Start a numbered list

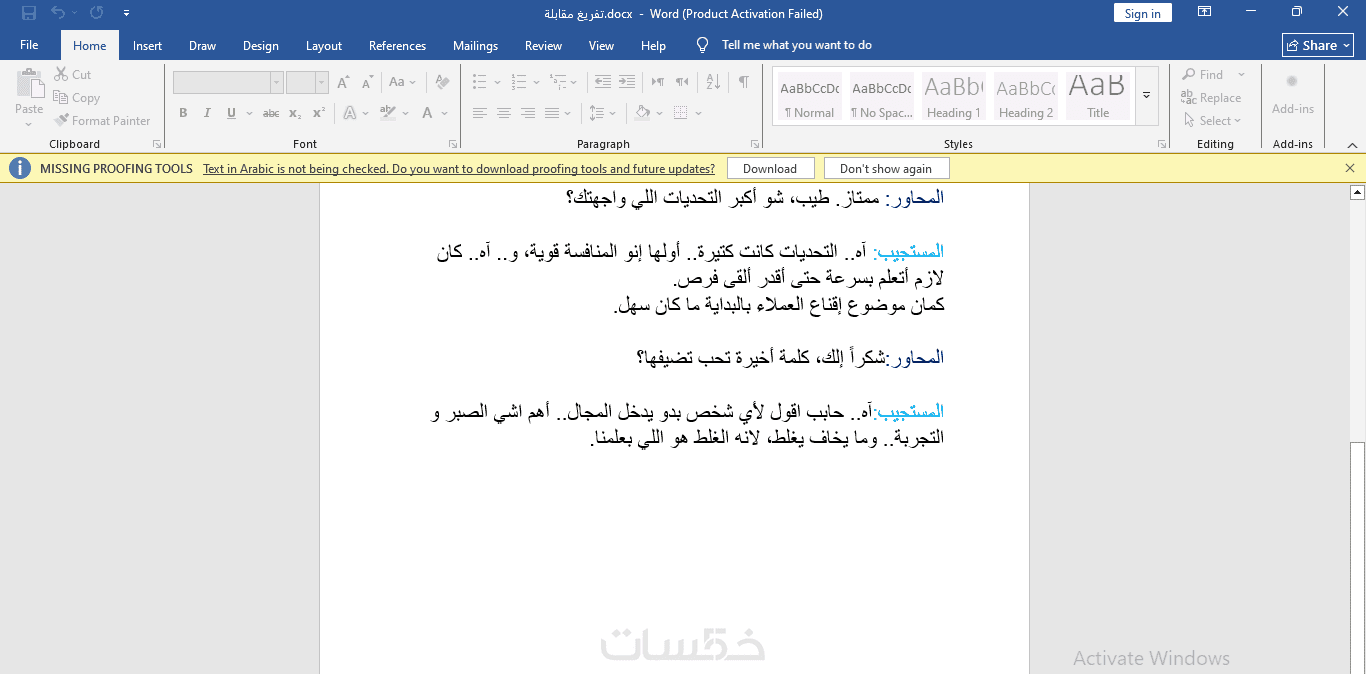coord(519,82)
